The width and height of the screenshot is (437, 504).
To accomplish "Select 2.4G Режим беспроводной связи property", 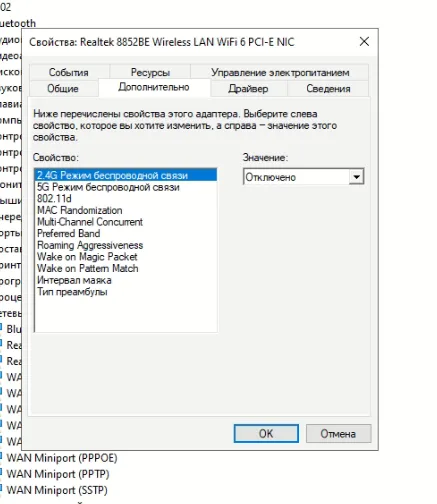I will pos(126,175).
